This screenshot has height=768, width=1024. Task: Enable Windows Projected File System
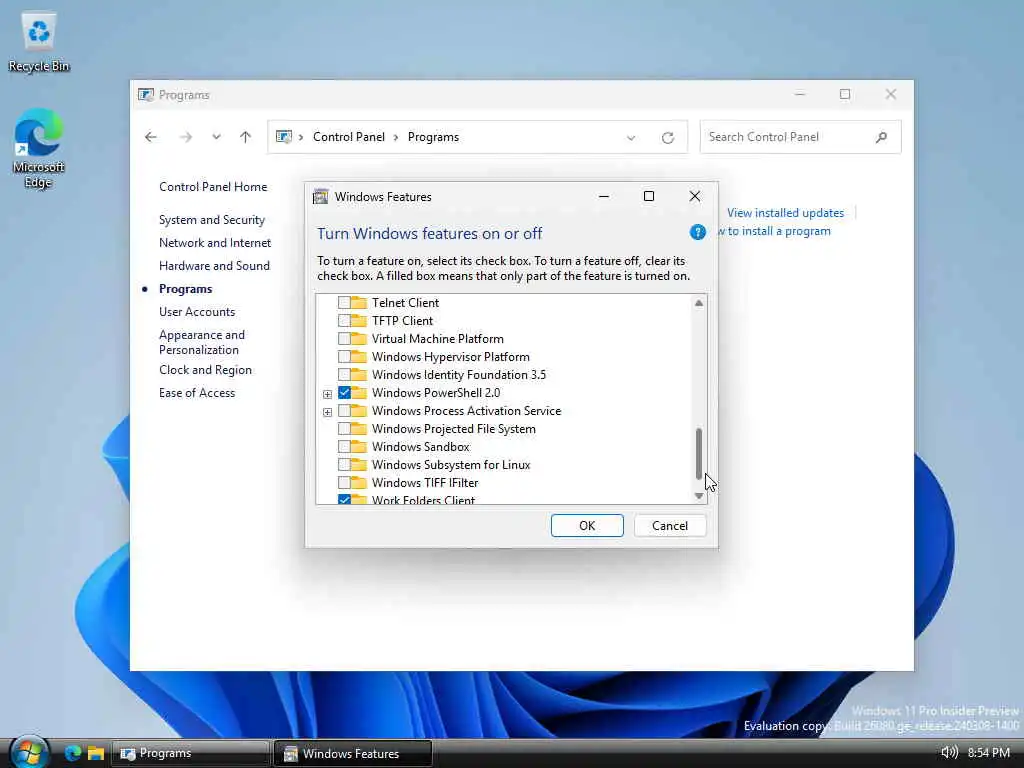[x=344, y=428]
